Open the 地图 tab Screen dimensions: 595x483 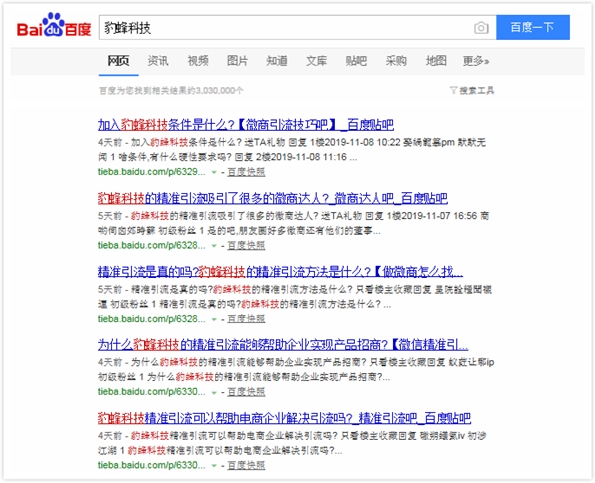pyautogui.click(x=436, y=61)
